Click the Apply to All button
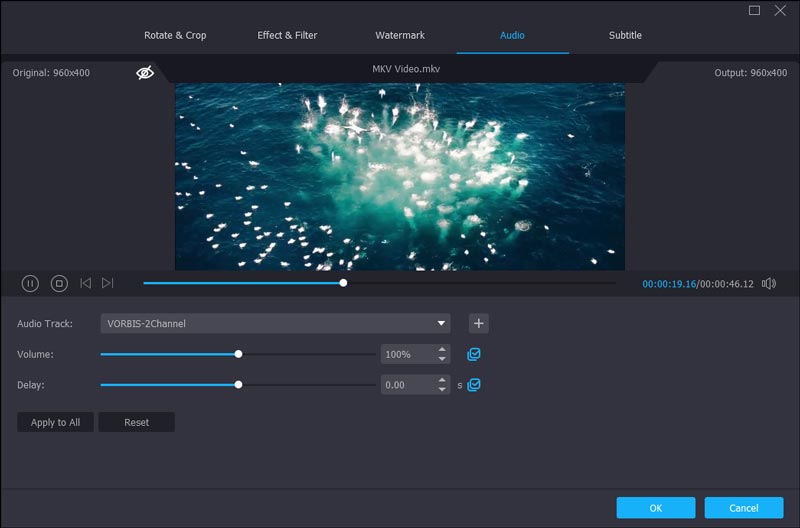The width and height of the screenshot is (800, 528). [55, 422]
